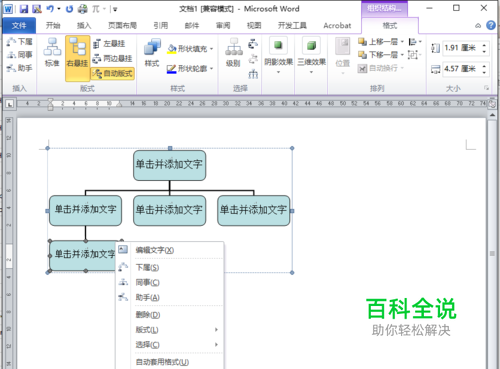The image size is (500, 369).
Task: Choose 删除(D) in context menu
Action: point(170,315)
